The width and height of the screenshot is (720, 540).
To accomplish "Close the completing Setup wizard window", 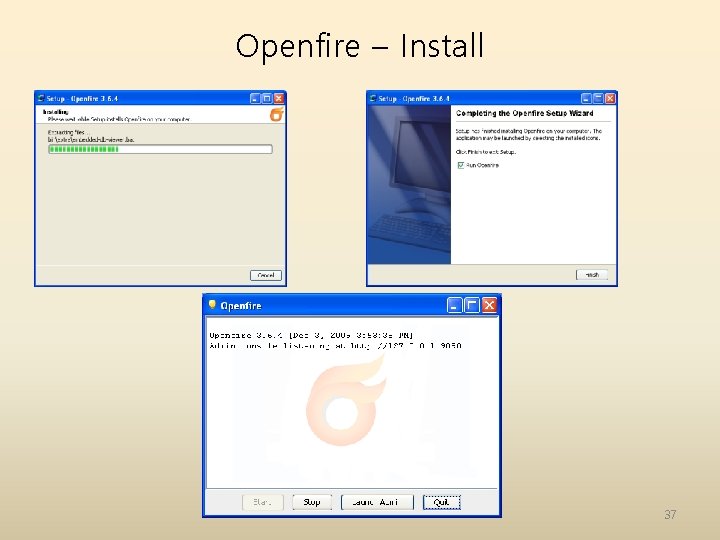I will pyautogui.click(x=610, y=98).
